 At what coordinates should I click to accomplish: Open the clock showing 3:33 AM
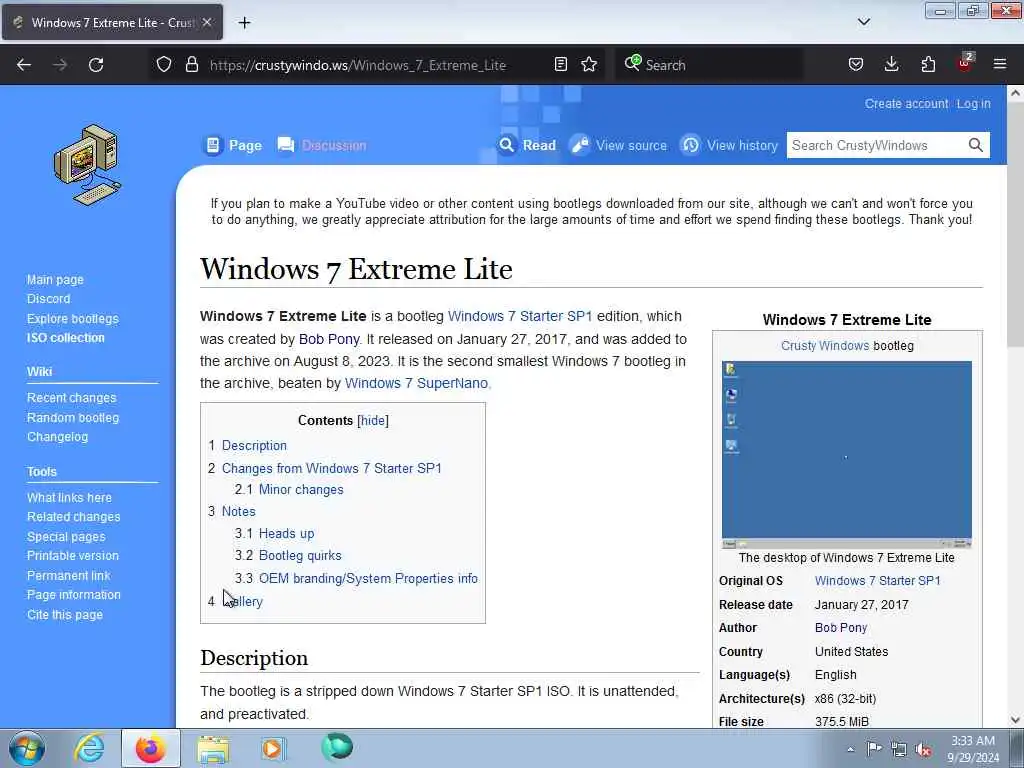tap(973, 749)
